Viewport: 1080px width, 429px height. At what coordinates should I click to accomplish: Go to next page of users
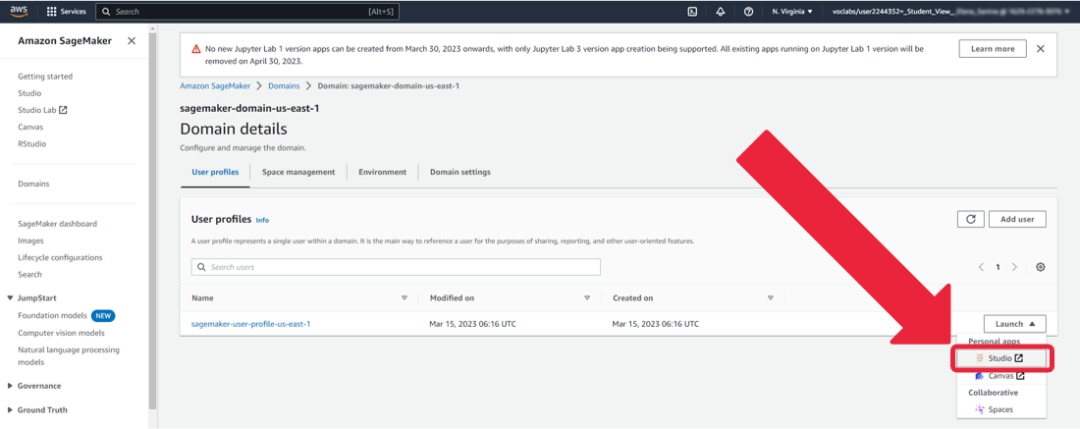tap(1014, 267)
